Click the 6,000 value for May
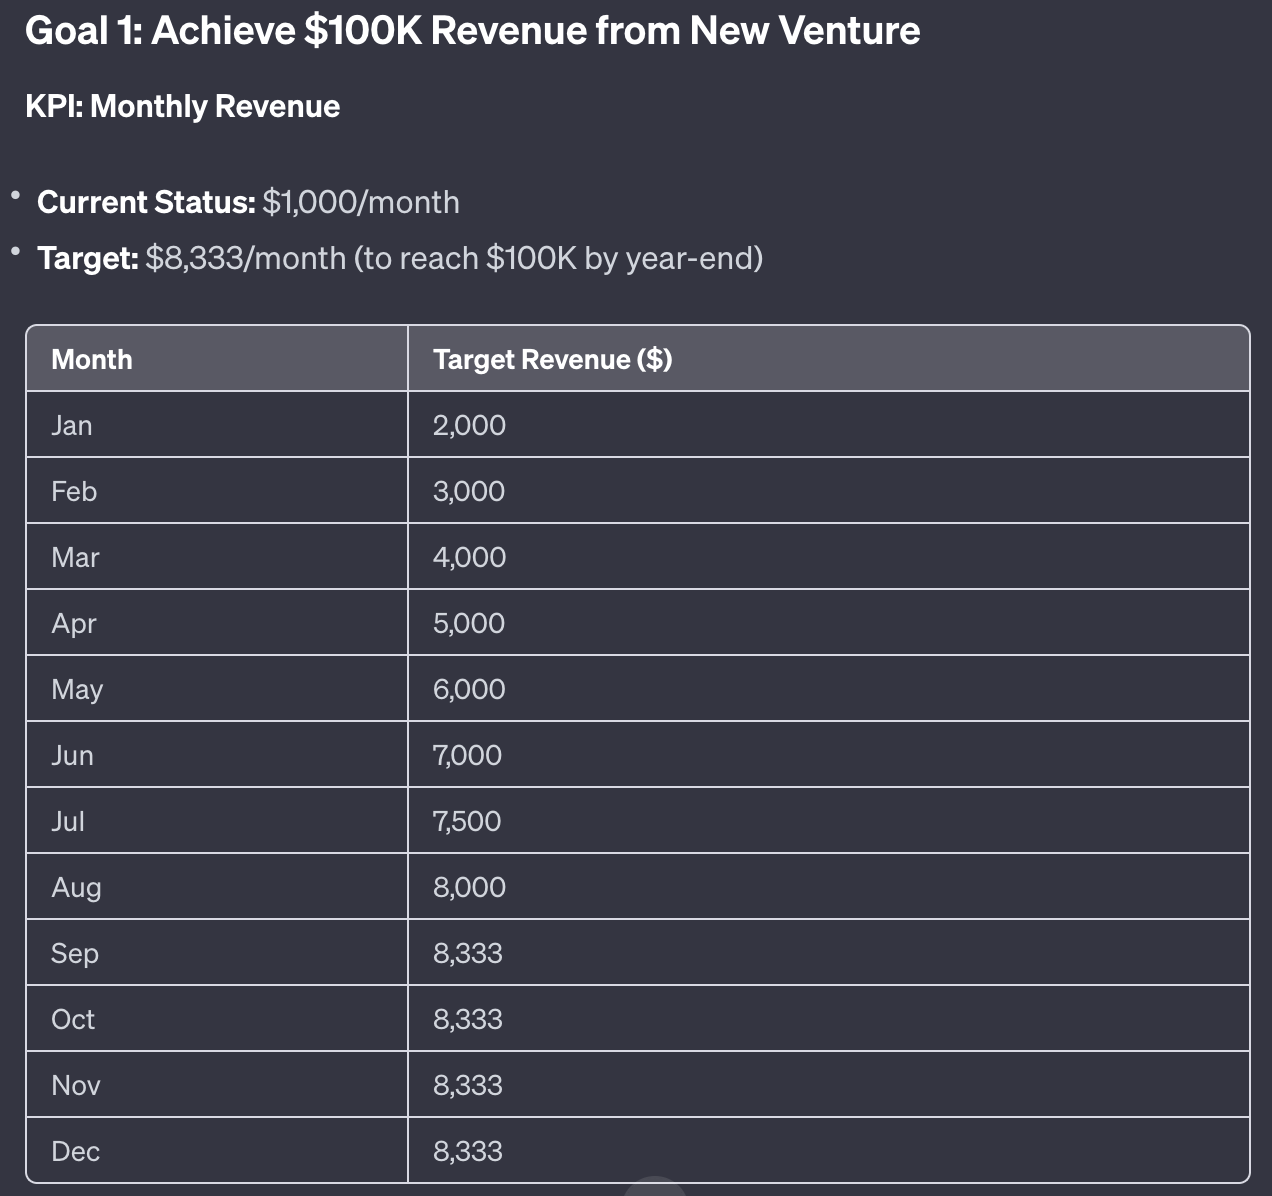Screen dimensions: 1272x1196 (x=469, y=689)
